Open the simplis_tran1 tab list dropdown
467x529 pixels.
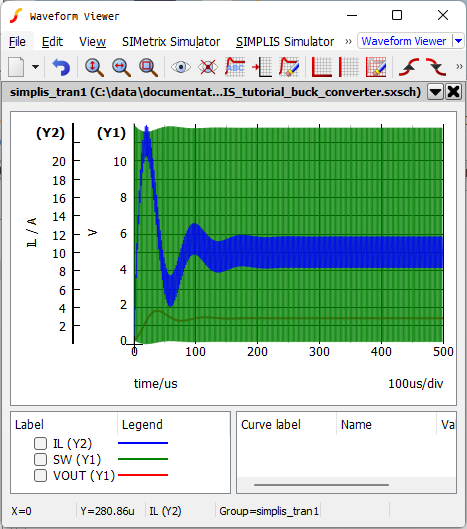tap(435, 92)
